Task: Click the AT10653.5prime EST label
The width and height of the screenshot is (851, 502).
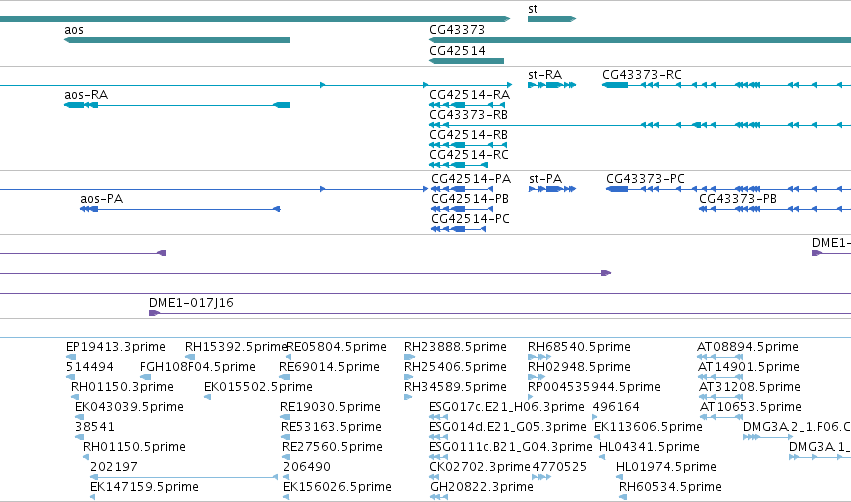Action: pyautogui.click(x=751, y=407)
